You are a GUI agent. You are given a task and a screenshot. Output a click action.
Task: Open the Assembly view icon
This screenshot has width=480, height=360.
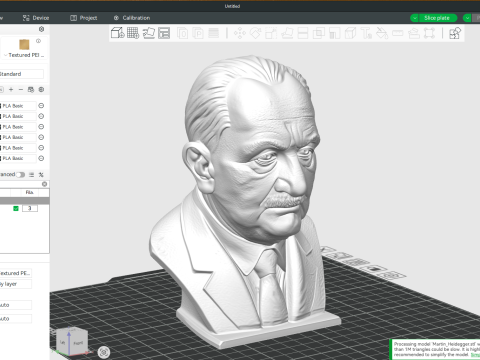pyautogui.click(x=455, y=33)
